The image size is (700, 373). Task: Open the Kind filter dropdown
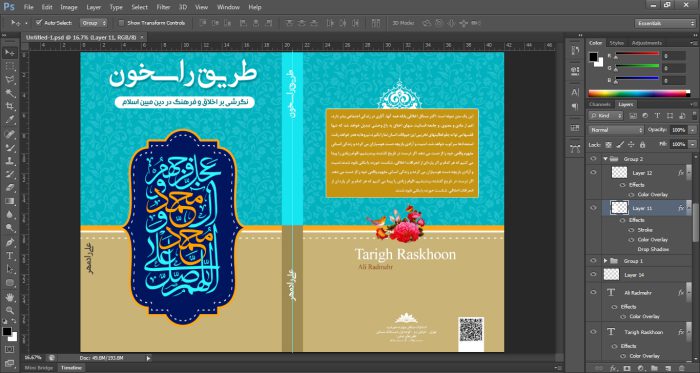coord(606,116)
